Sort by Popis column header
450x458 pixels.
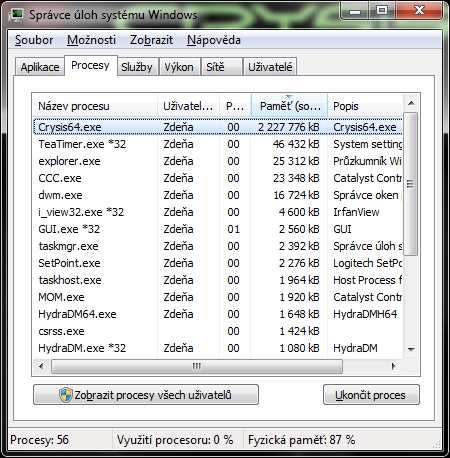click(x=365, y=106)
